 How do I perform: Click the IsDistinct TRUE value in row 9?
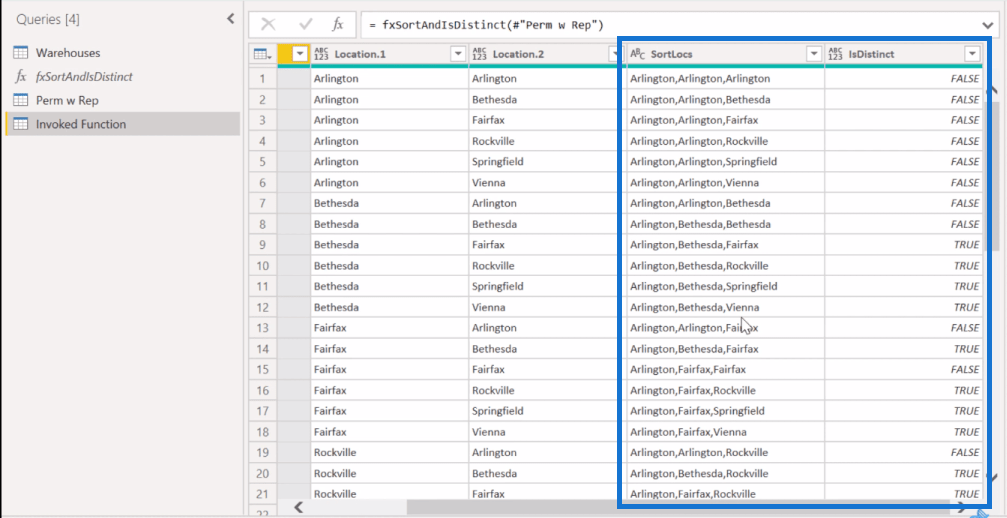coord(966,245)
